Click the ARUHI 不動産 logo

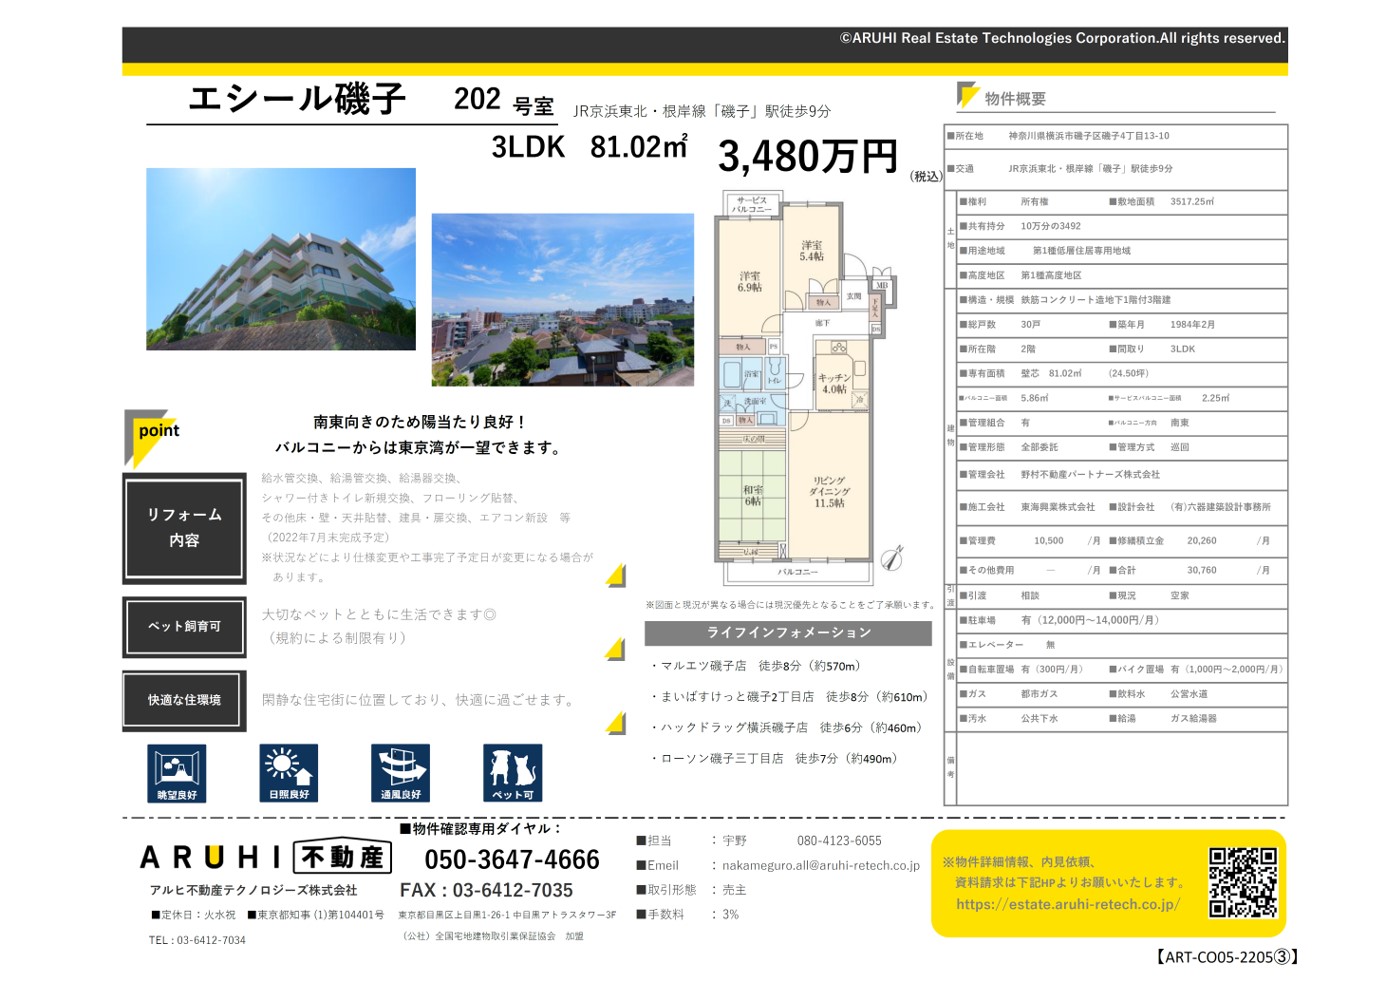click(x=266, y=857)
